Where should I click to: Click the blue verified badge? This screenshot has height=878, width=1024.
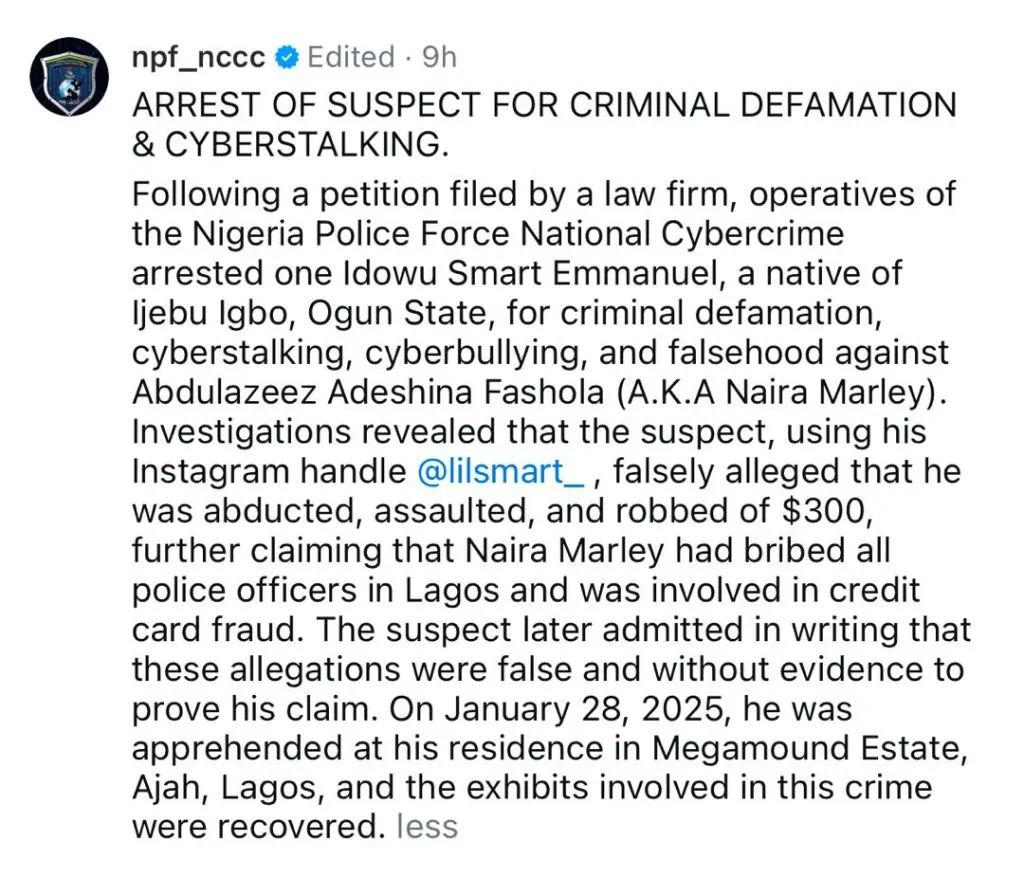pos(286,58)
